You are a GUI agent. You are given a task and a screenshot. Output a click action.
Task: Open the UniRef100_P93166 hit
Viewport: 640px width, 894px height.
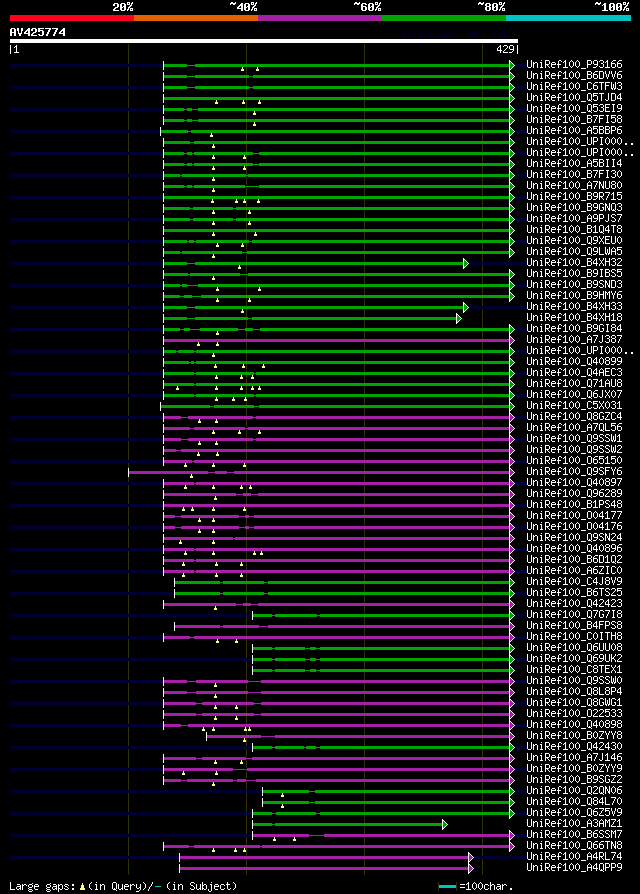tap(574, 64)
